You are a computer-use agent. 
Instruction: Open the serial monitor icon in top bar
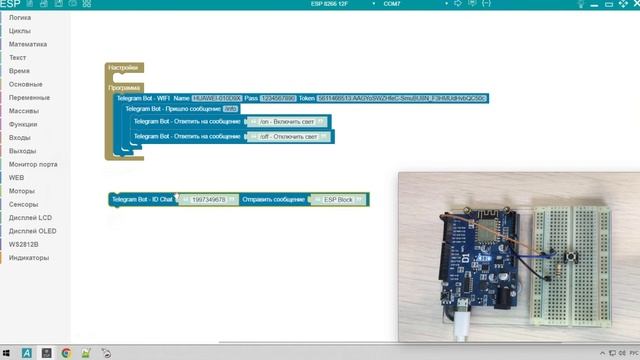472,3
